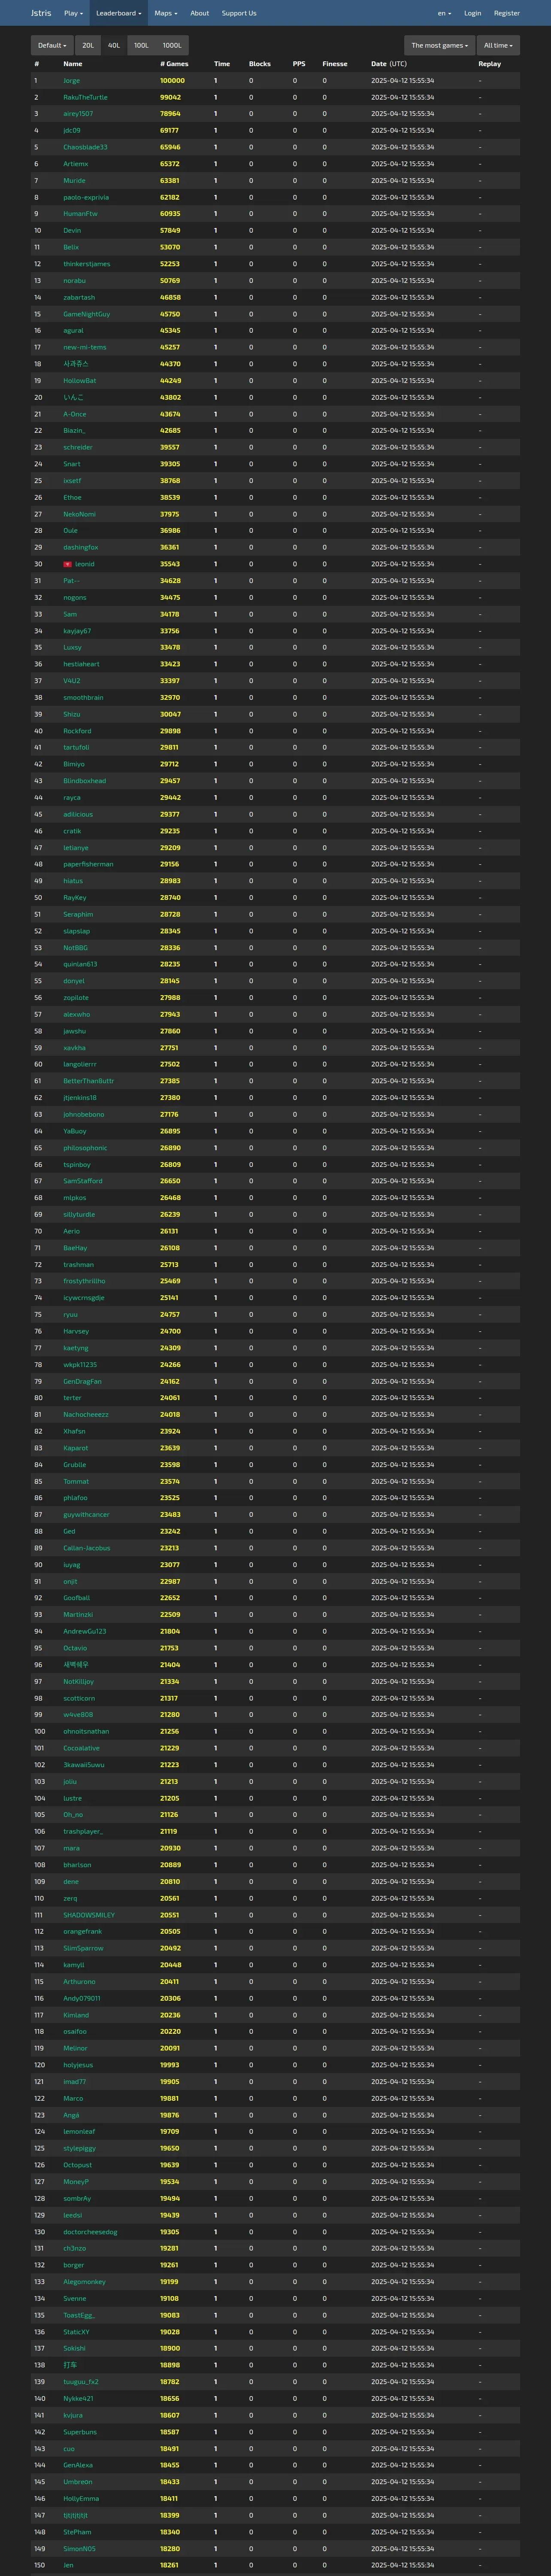Open ohnoitsnathan profile link
Image resolution: width=551 pixels, height=2576 pixels.
(86, 1731)
